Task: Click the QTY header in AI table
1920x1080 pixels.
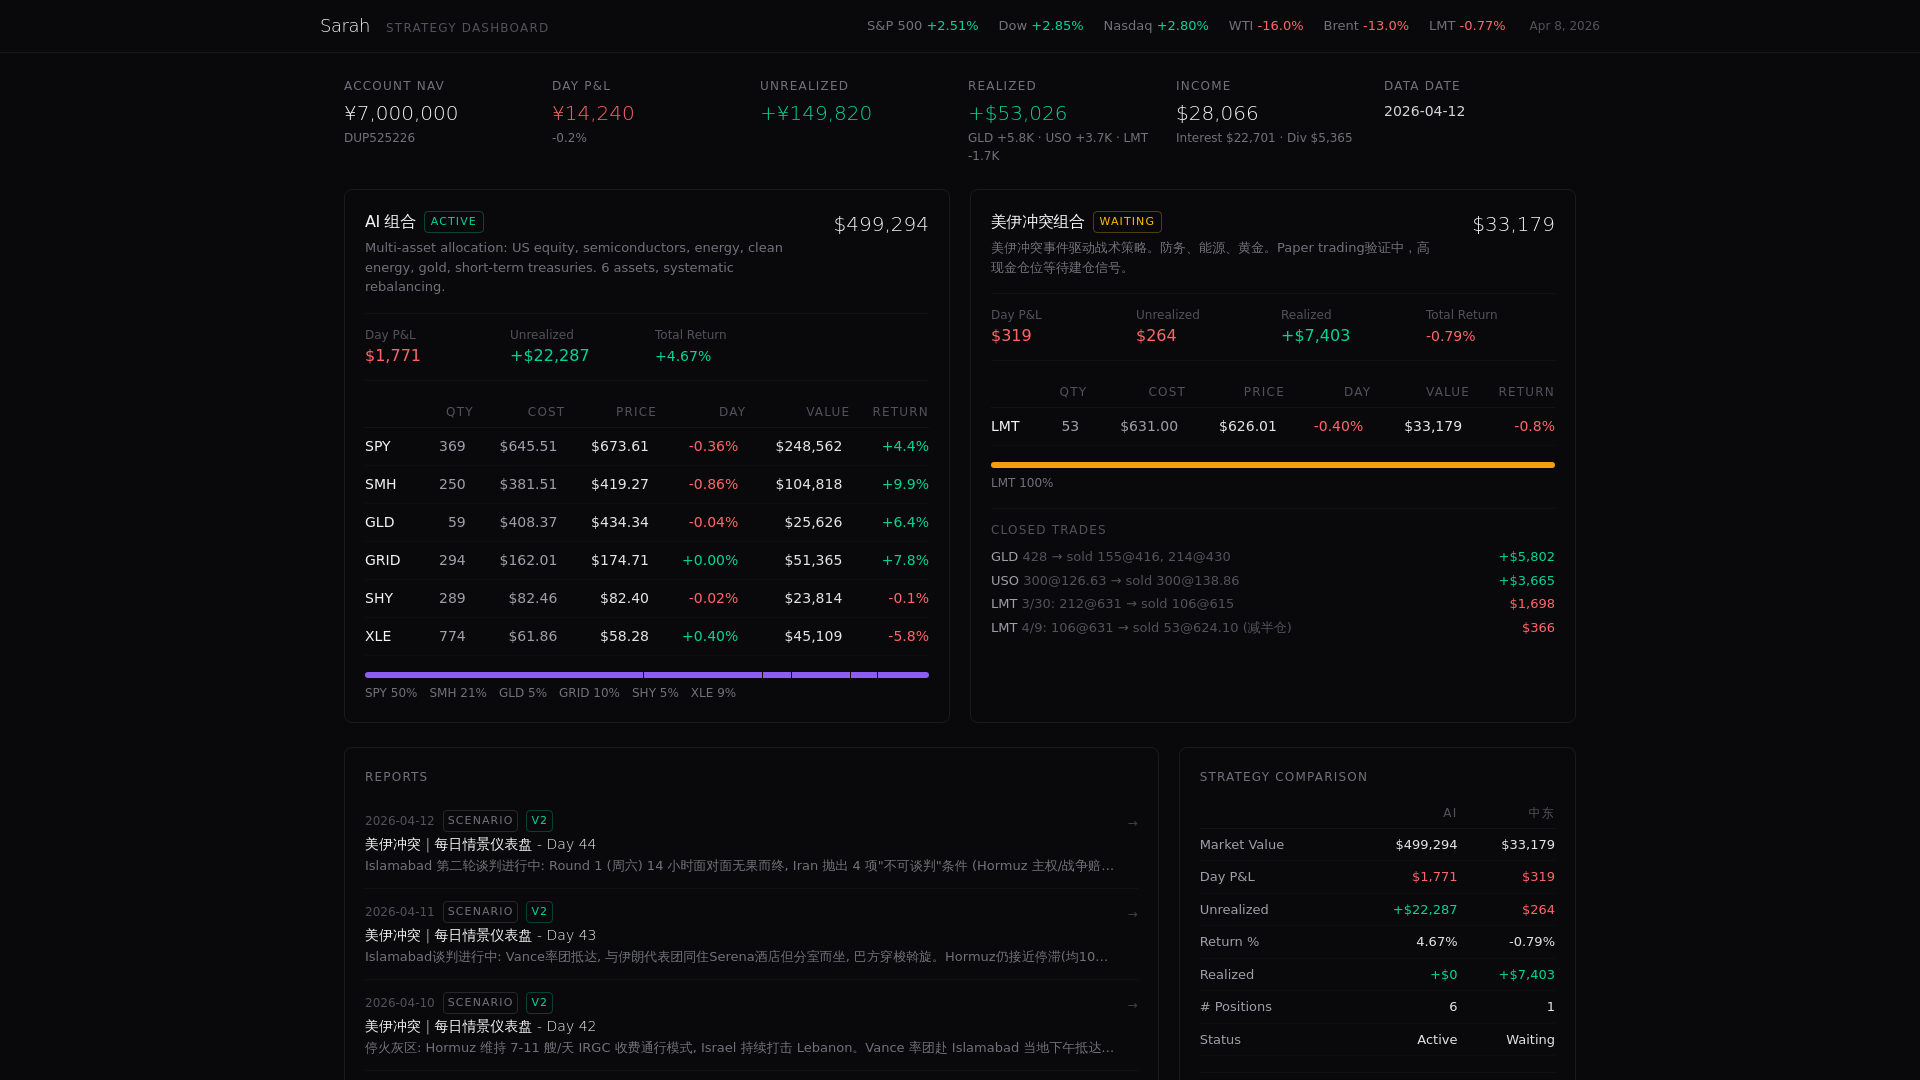Action: click(459, 412)
